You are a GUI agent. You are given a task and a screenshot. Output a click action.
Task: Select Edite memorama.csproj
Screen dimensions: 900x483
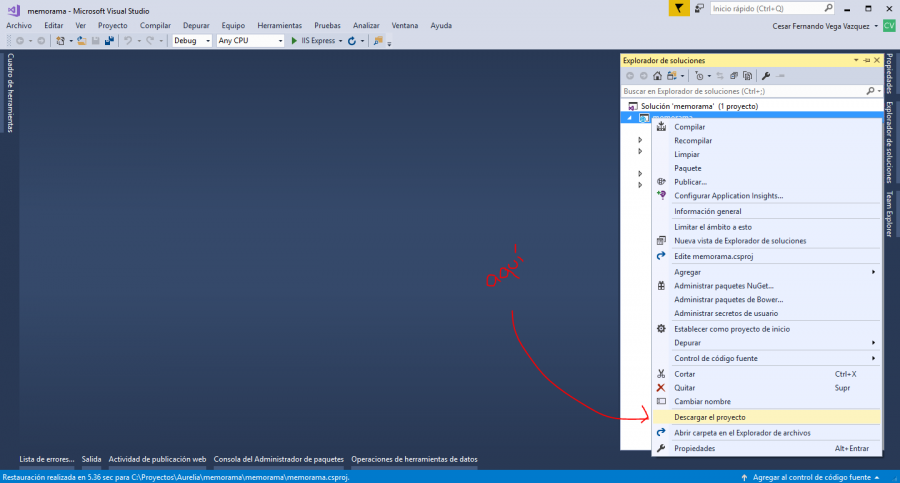[x=766, y=256]
